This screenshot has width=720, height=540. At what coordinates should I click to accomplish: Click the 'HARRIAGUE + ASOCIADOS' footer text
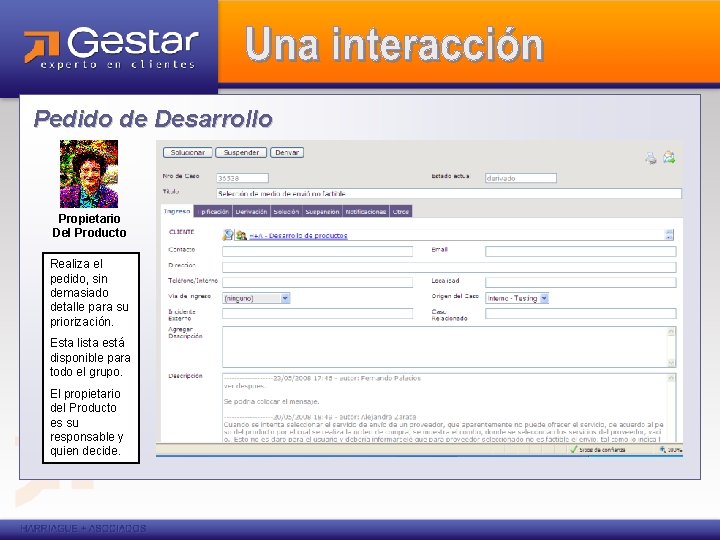click(x=83, y=529)
